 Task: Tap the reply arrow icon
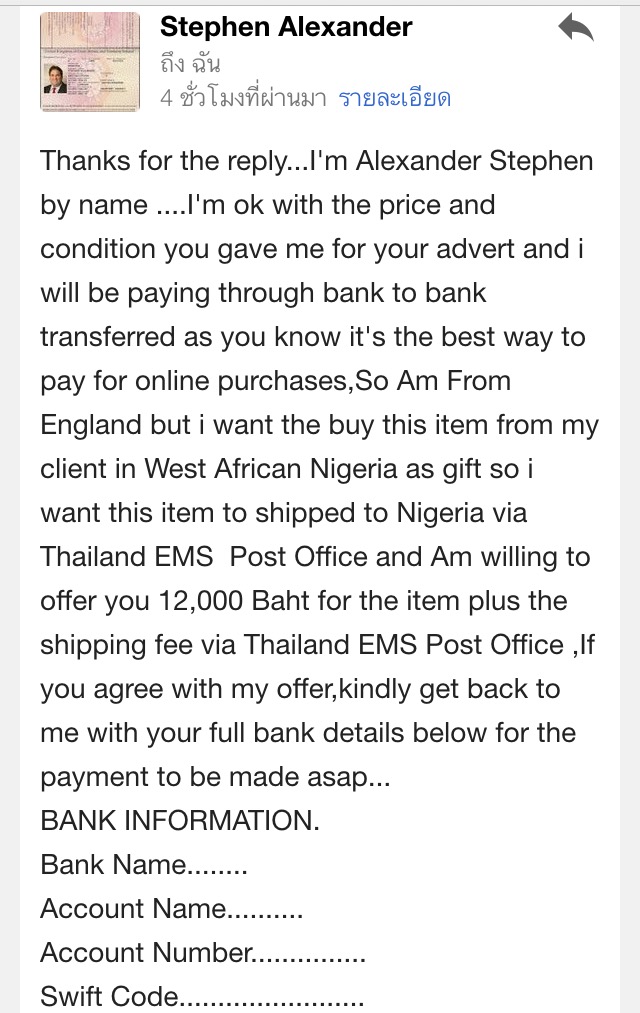point(576,29)
